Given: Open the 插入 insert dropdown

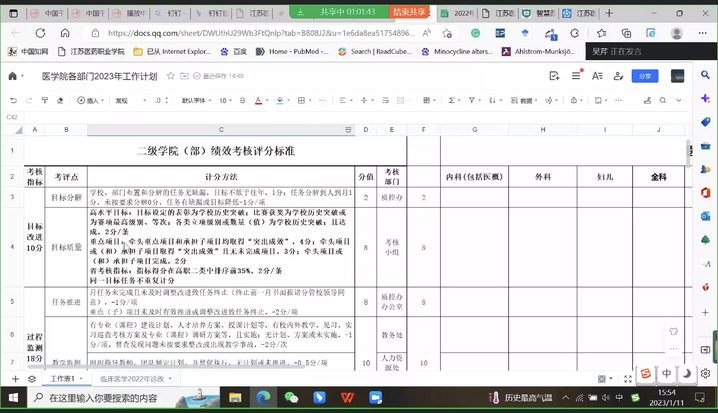Looking at the screenshot, I should coord(91,100).
